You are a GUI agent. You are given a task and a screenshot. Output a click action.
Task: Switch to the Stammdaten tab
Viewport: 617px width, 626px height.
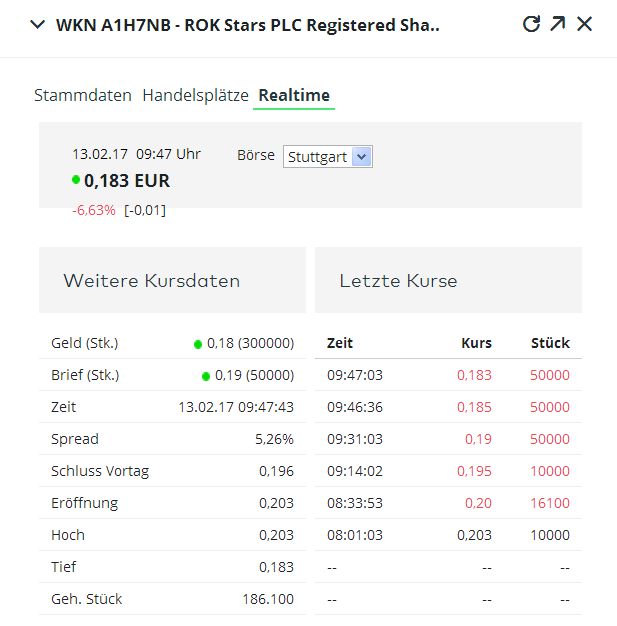(x=83, y=96)
